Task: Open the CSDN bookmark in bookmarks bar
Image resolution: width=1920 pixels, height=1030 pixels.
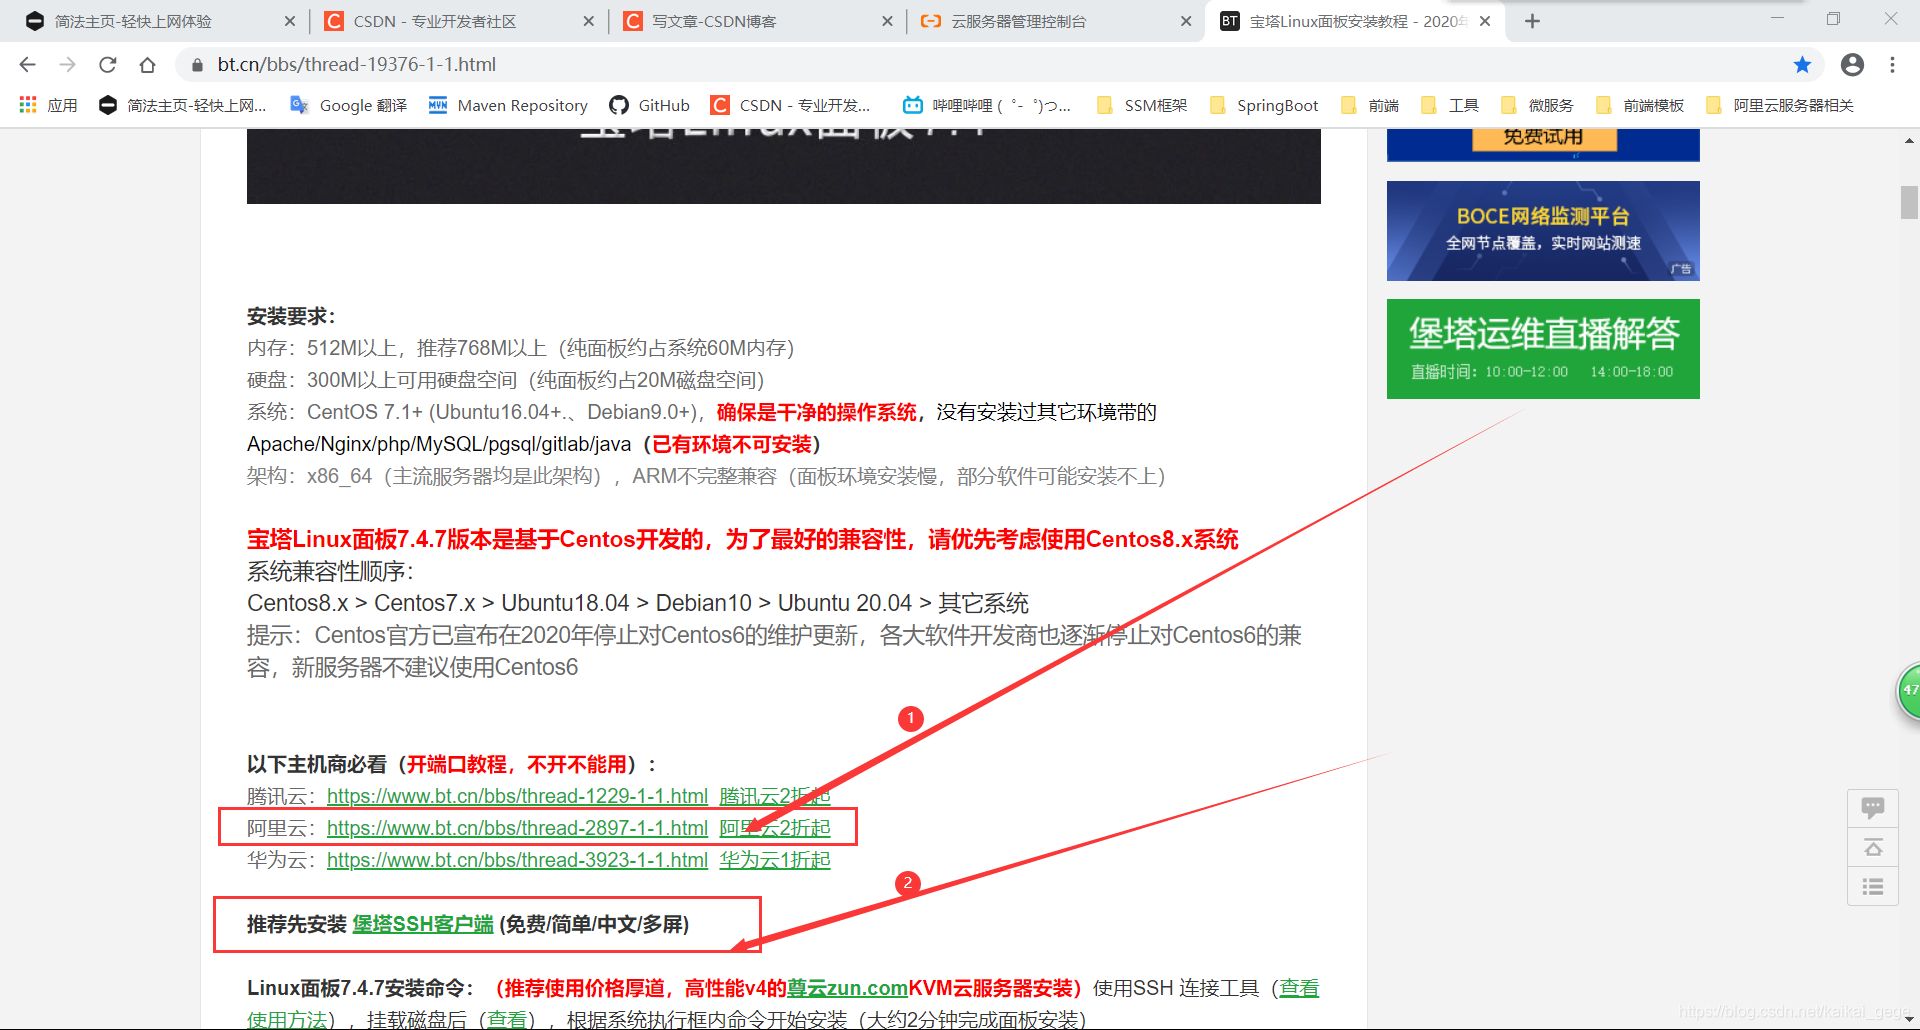Action: pos(790,105)
